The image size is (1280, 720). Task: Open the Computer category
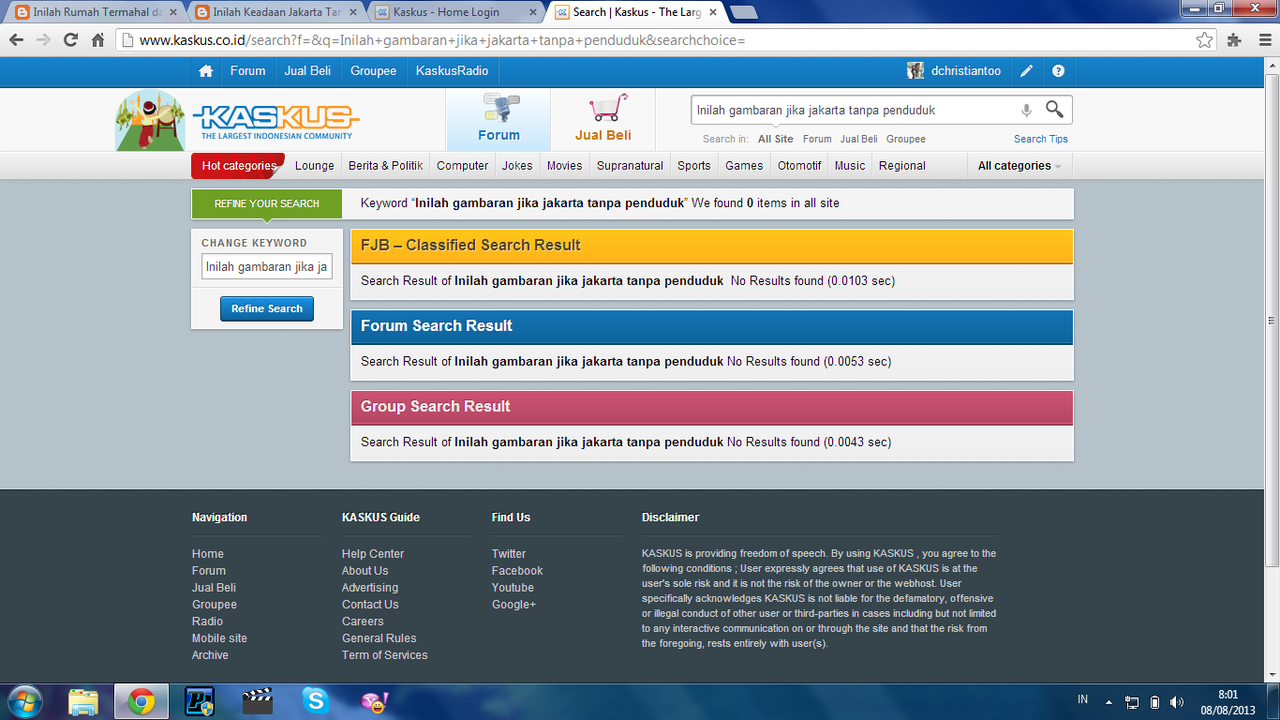tap(463, 166)
